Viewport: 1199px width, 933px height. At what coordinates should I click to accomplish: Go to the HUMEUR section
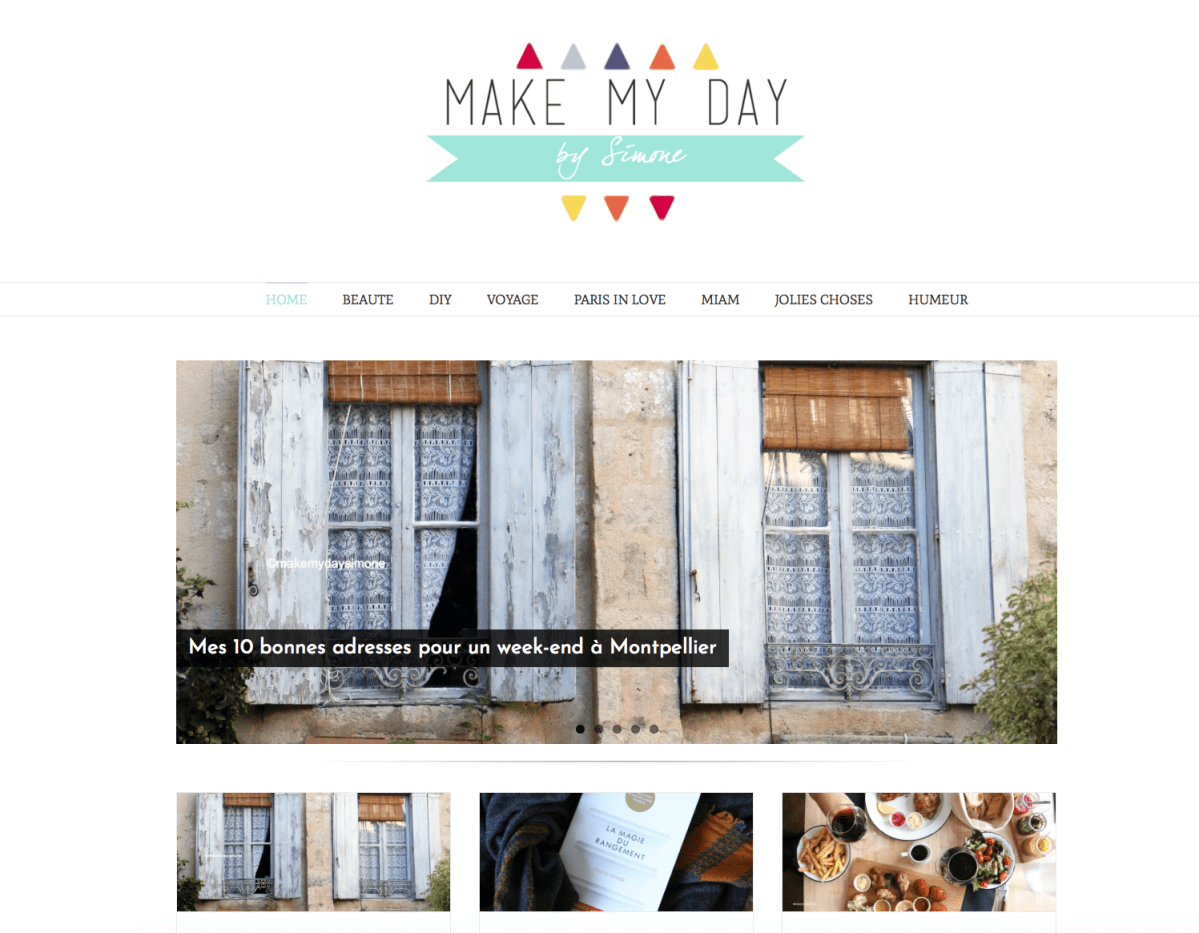[937, 300]
